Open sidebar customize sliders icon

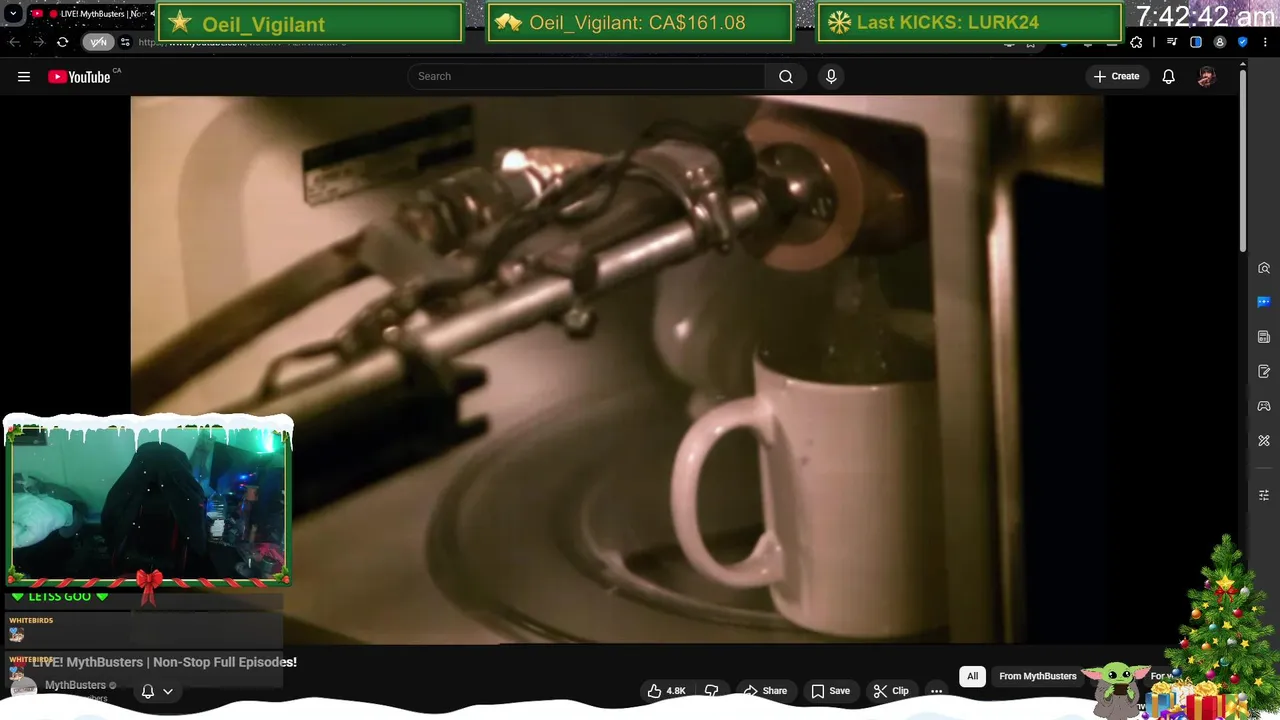pos(1264,495)
